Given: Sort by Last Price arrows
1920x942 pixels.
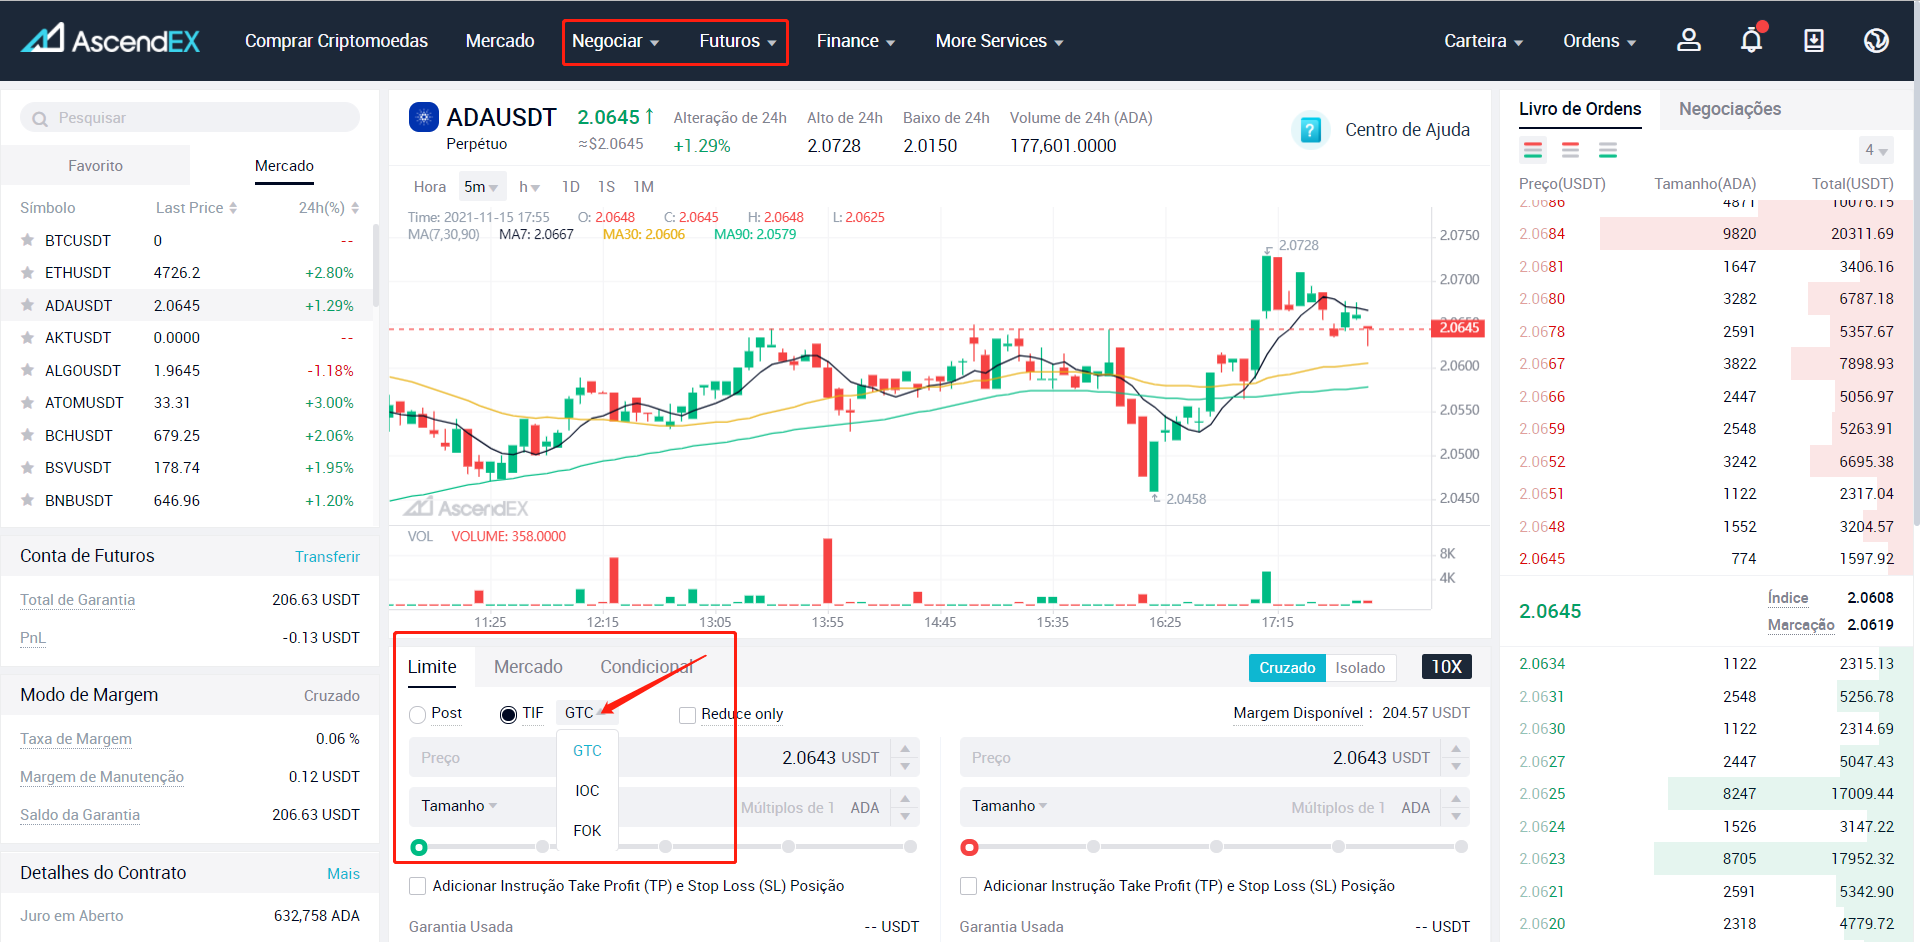Looking at the screenshot, I should pyautogui.click(x=233, y=208).
